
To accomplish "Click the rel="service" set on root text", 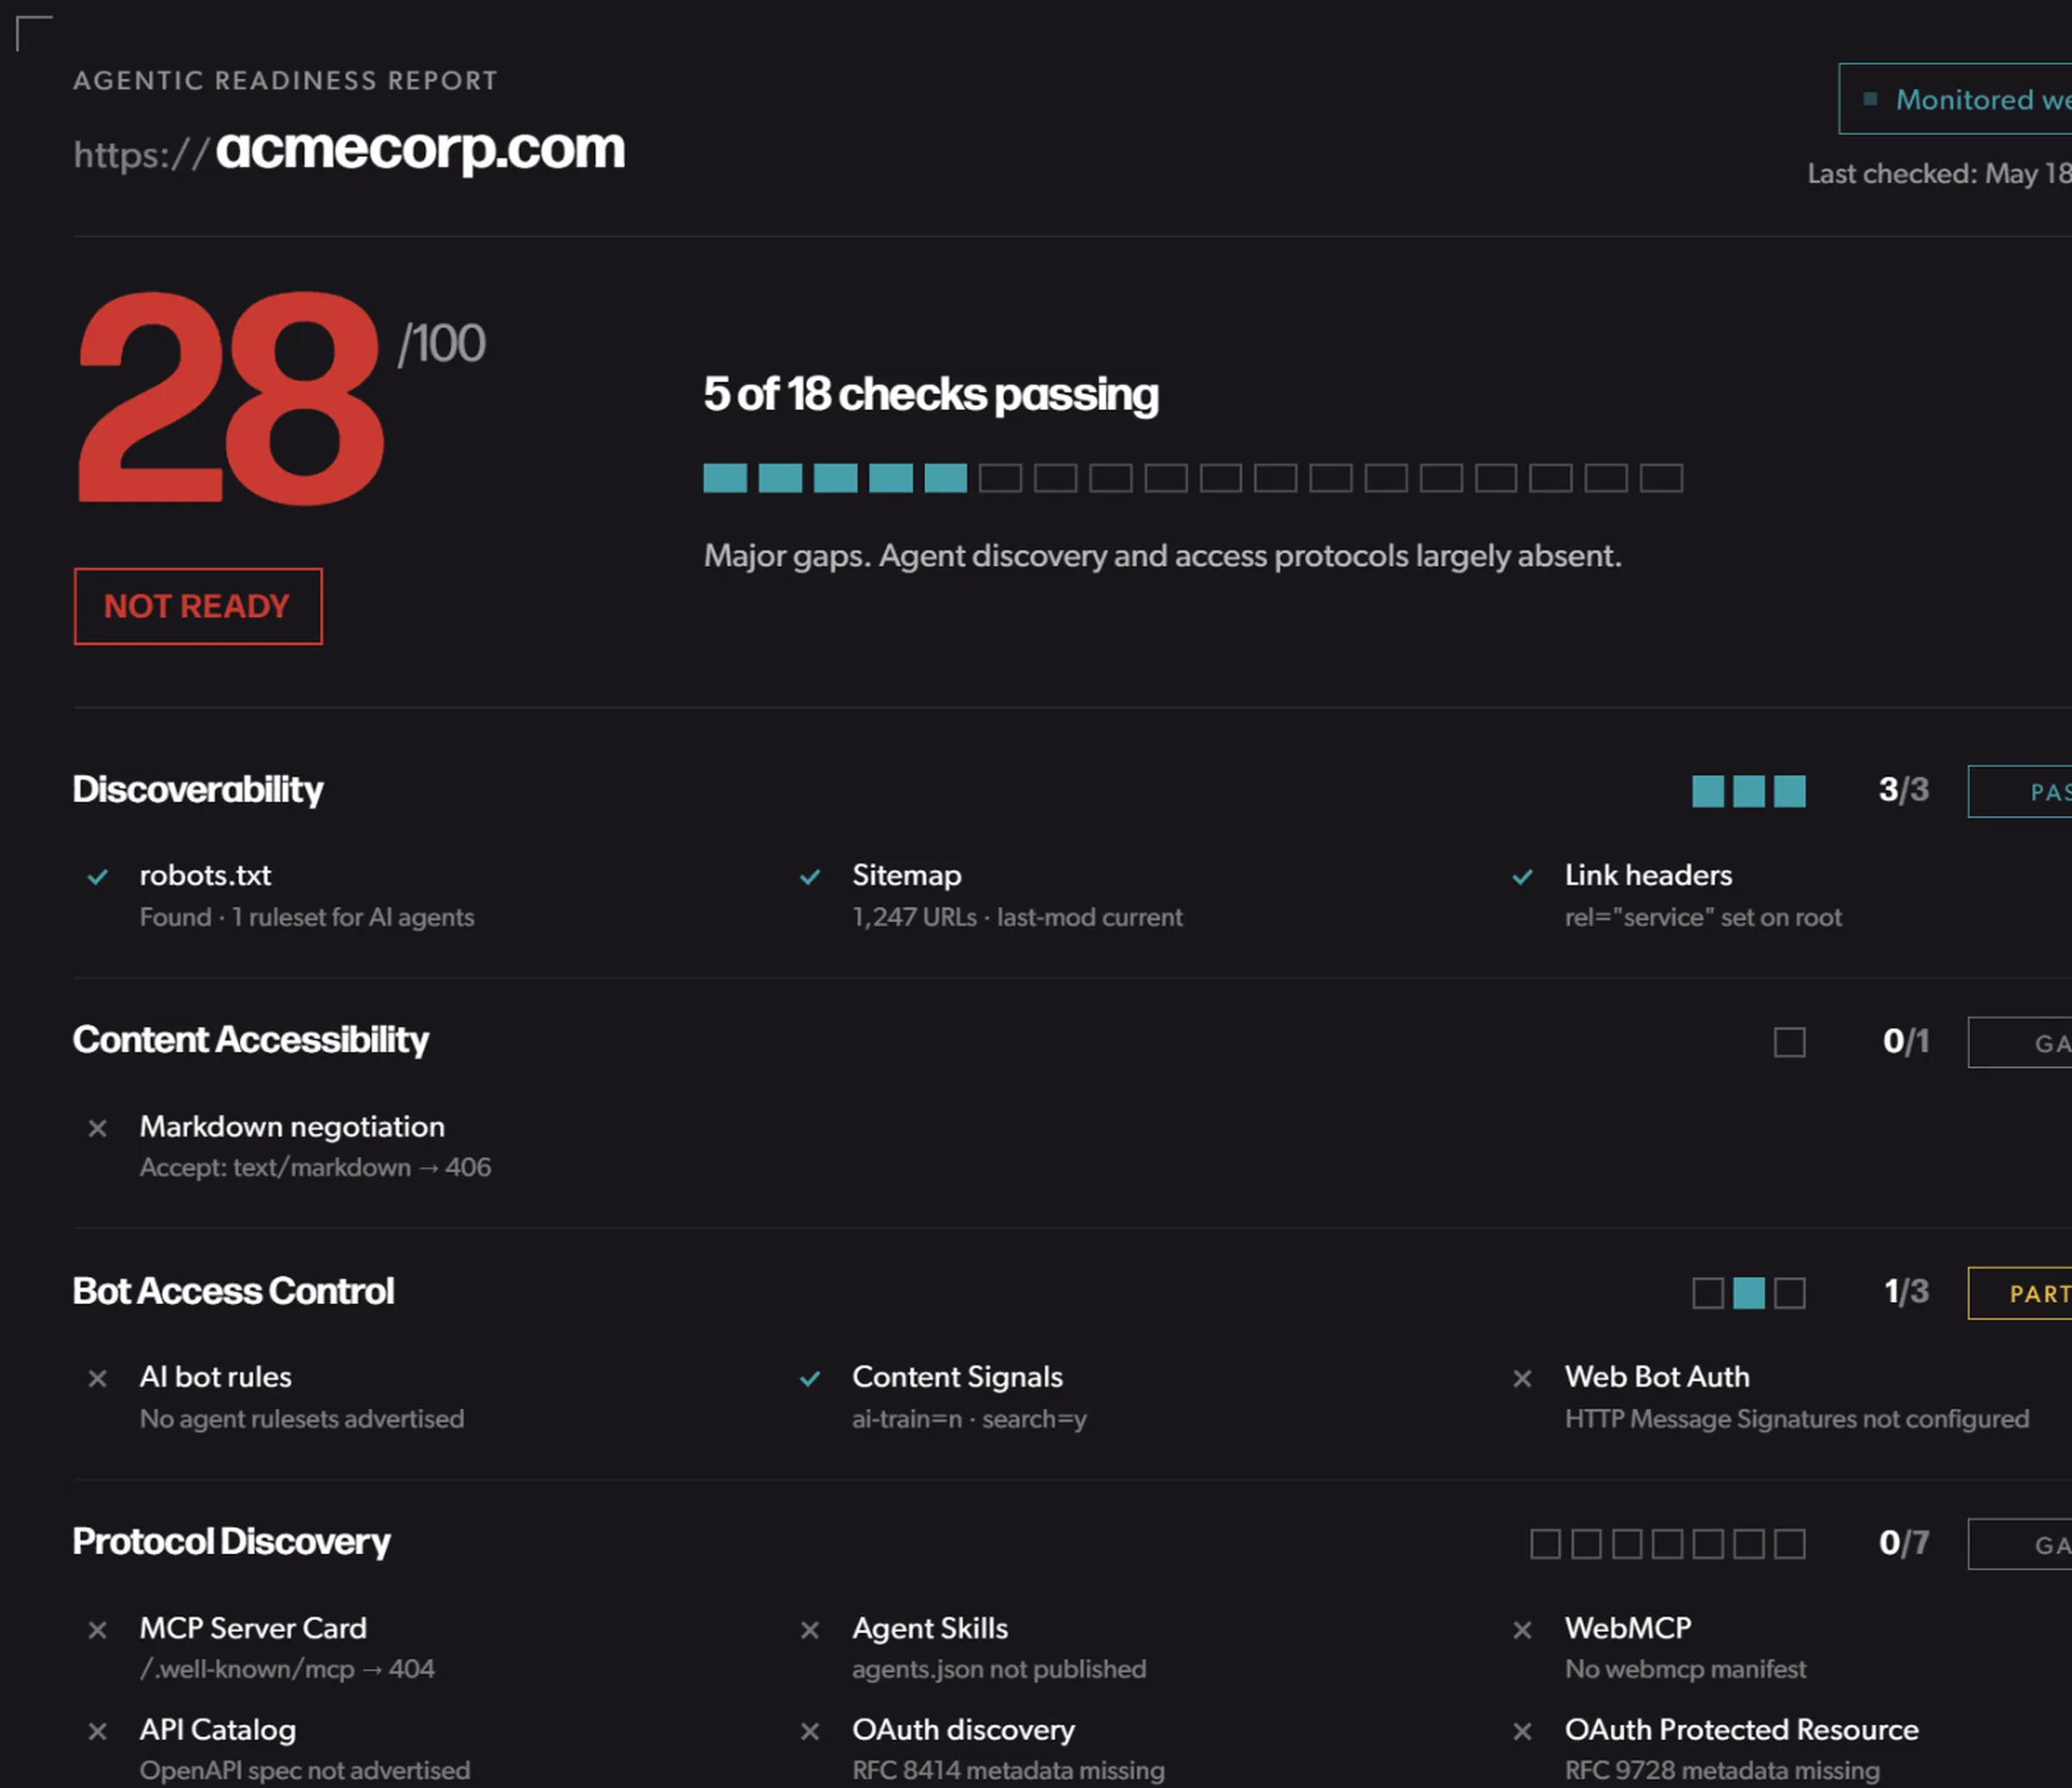I will [1703, 918].
